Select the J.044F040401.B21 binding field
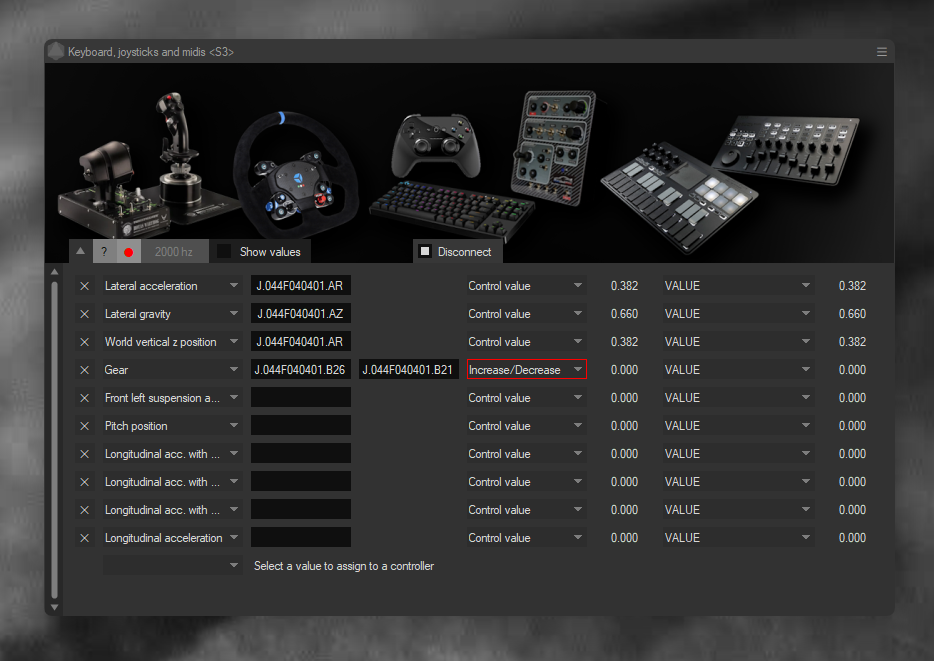The image size is (934, 661). pos(408,370)
